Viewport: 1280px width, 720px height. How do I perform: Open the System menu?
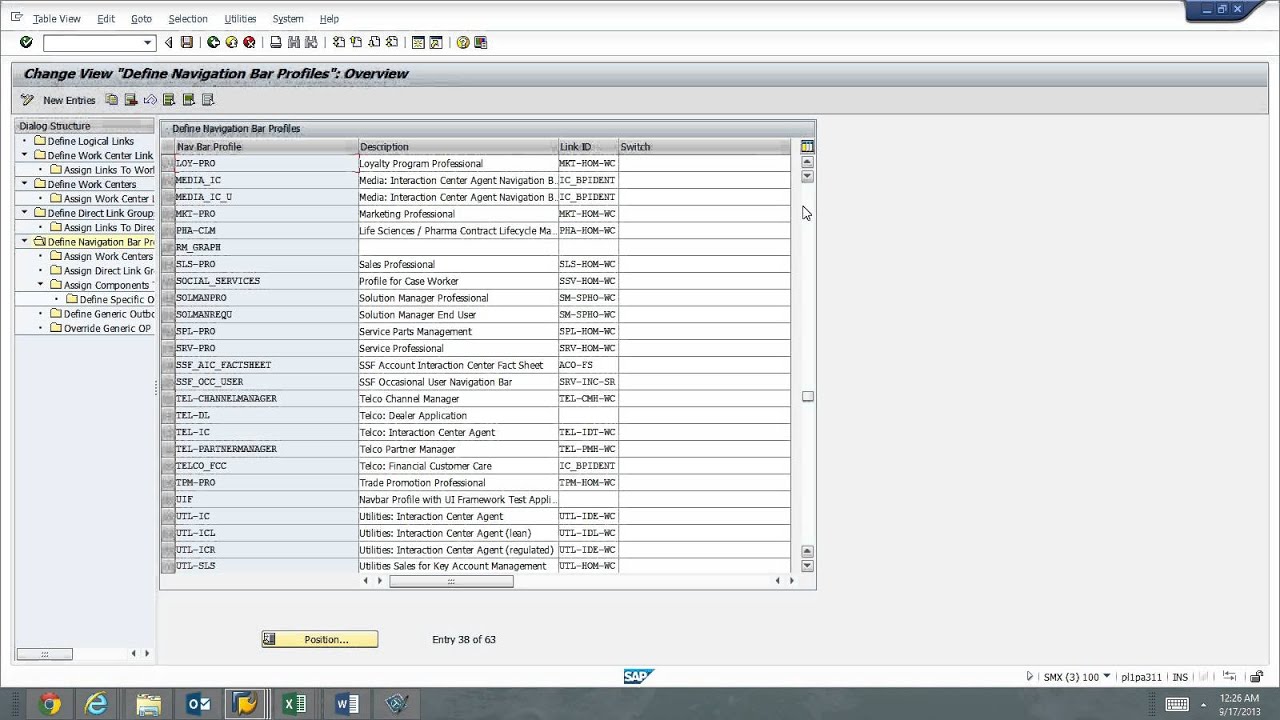point(287,19)
